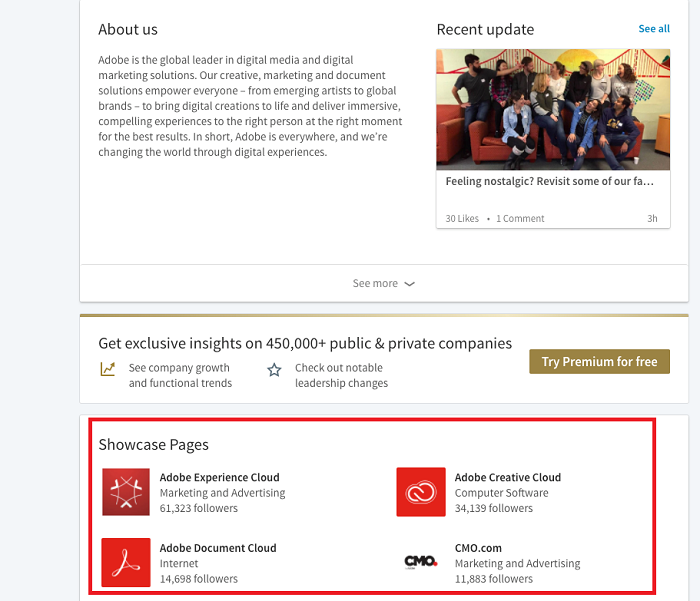700x601 pixels.
Task: View the 1 Comment link
Action: (520, 218)
